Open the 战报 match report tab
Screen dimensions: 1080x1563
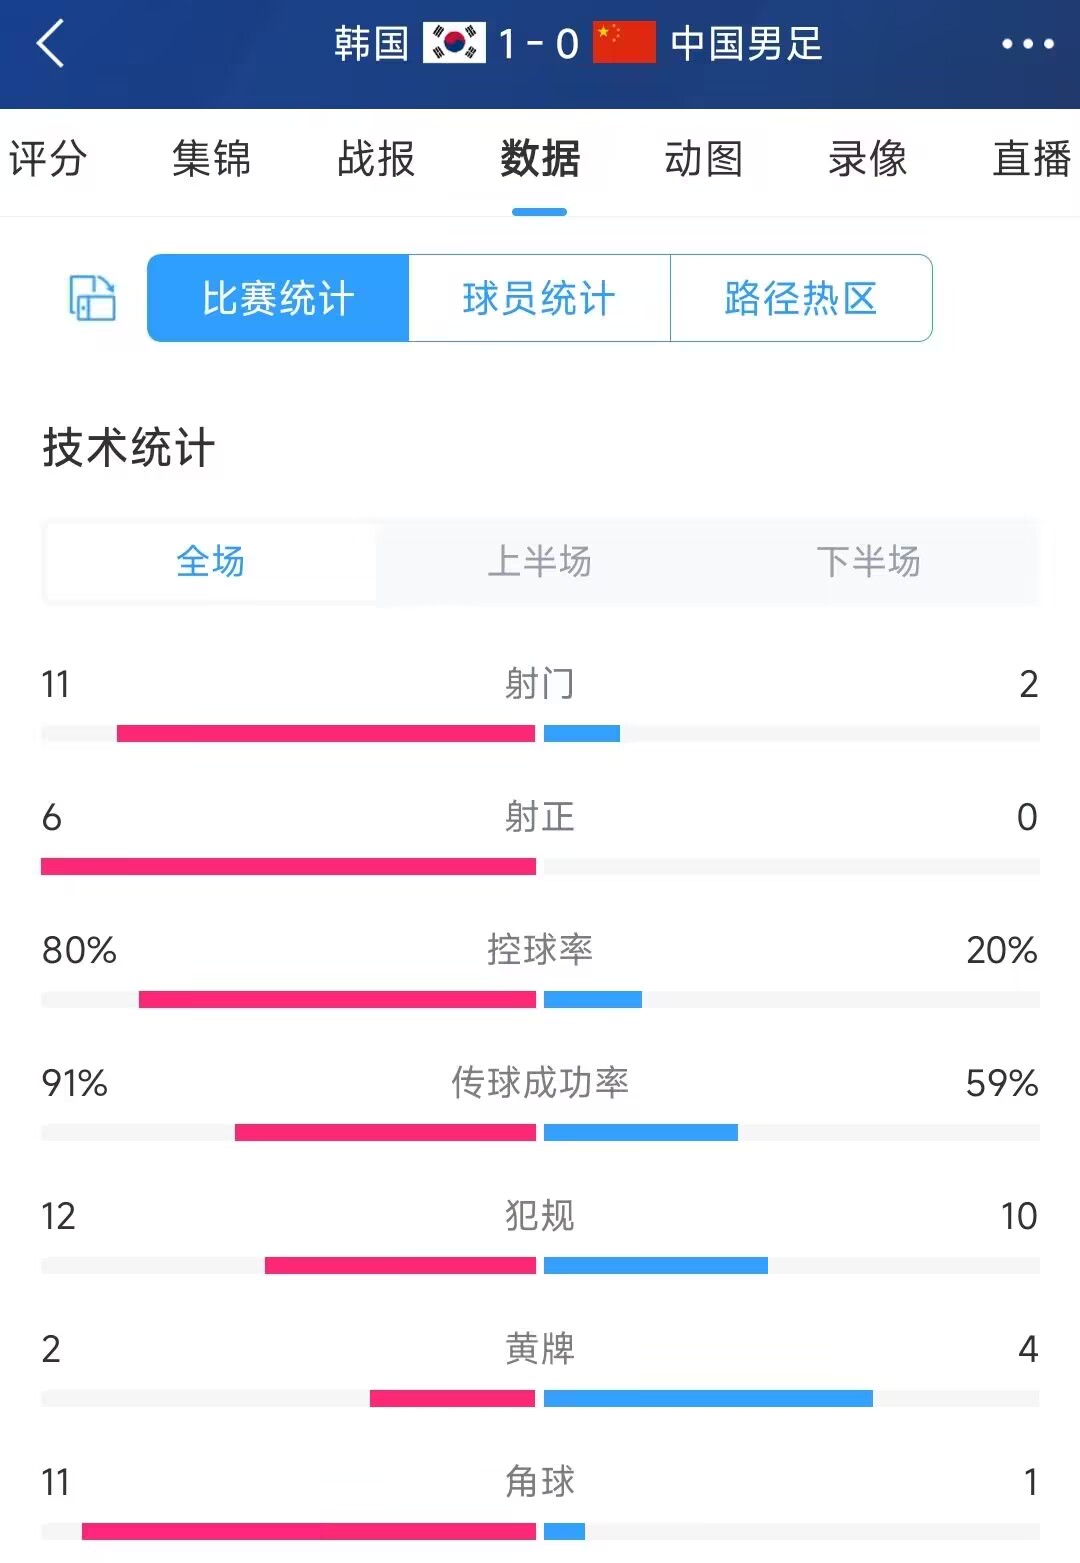coord(375,159)
